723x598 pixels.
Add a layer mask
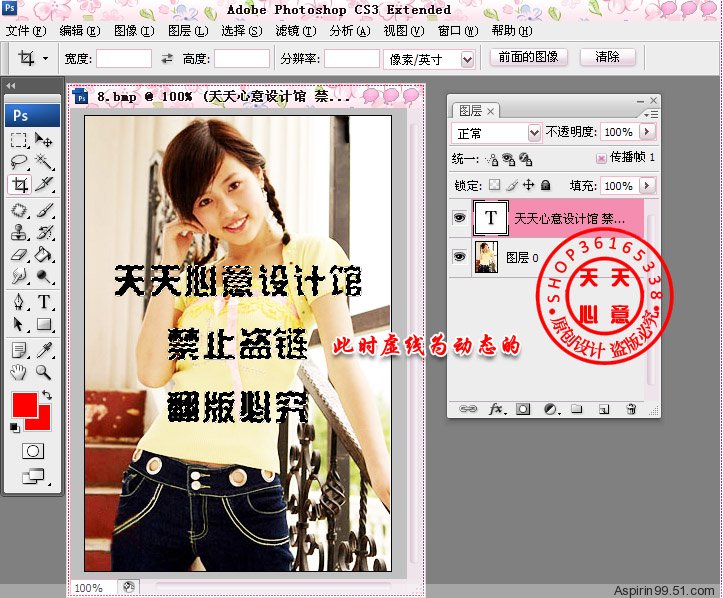point(523,409)
